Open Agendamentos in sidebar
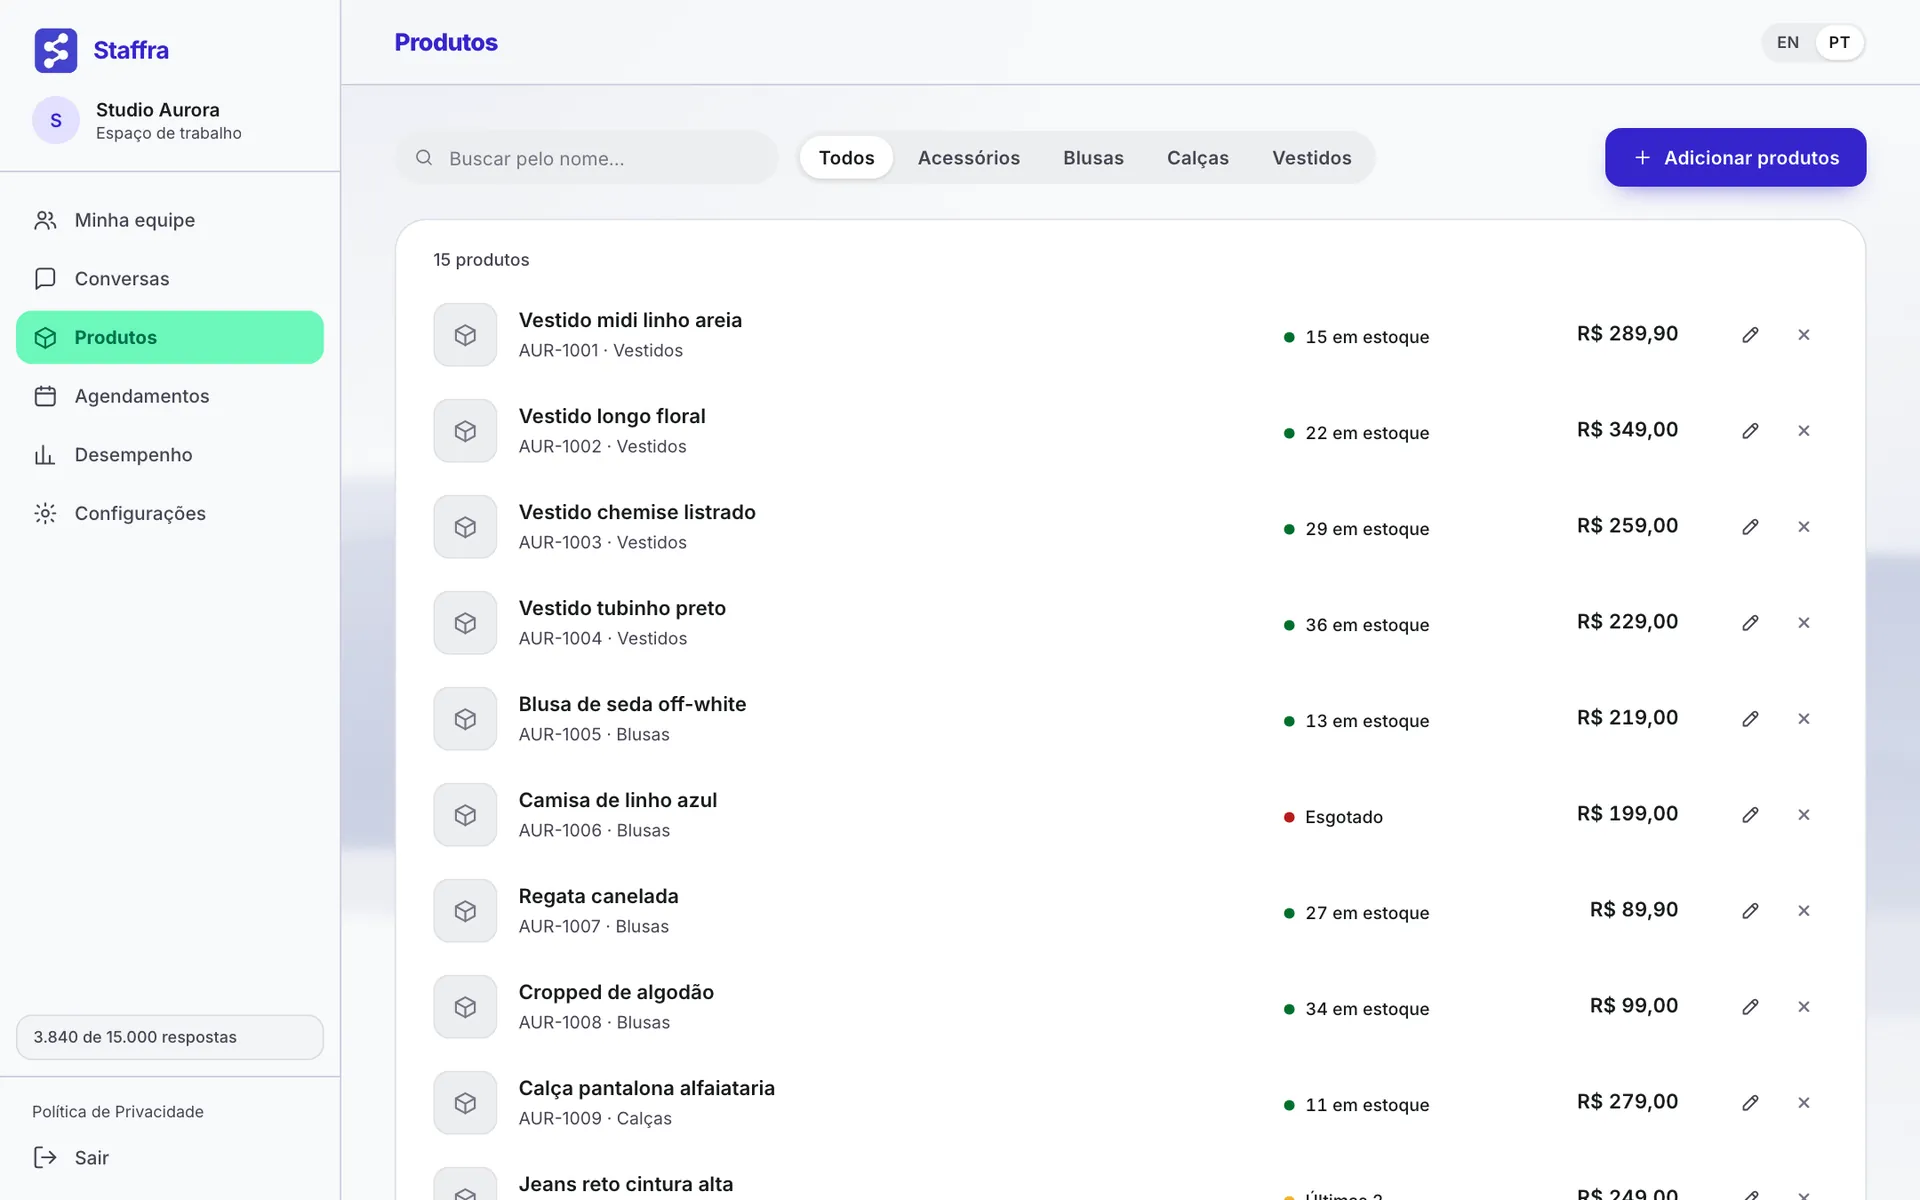The width and height of the screenshot is (1920, 1200). (170, 396)
